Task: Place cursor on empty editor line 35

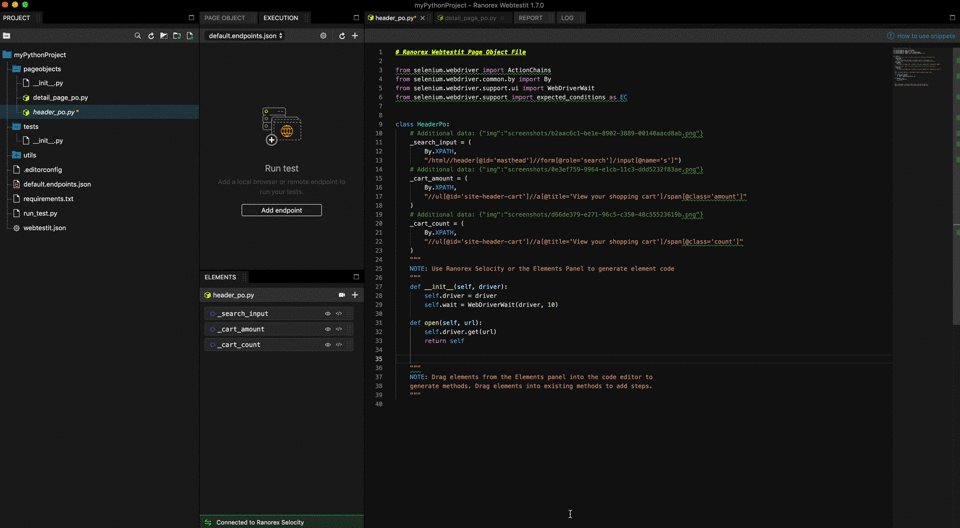Action: (x=643, y=359)
